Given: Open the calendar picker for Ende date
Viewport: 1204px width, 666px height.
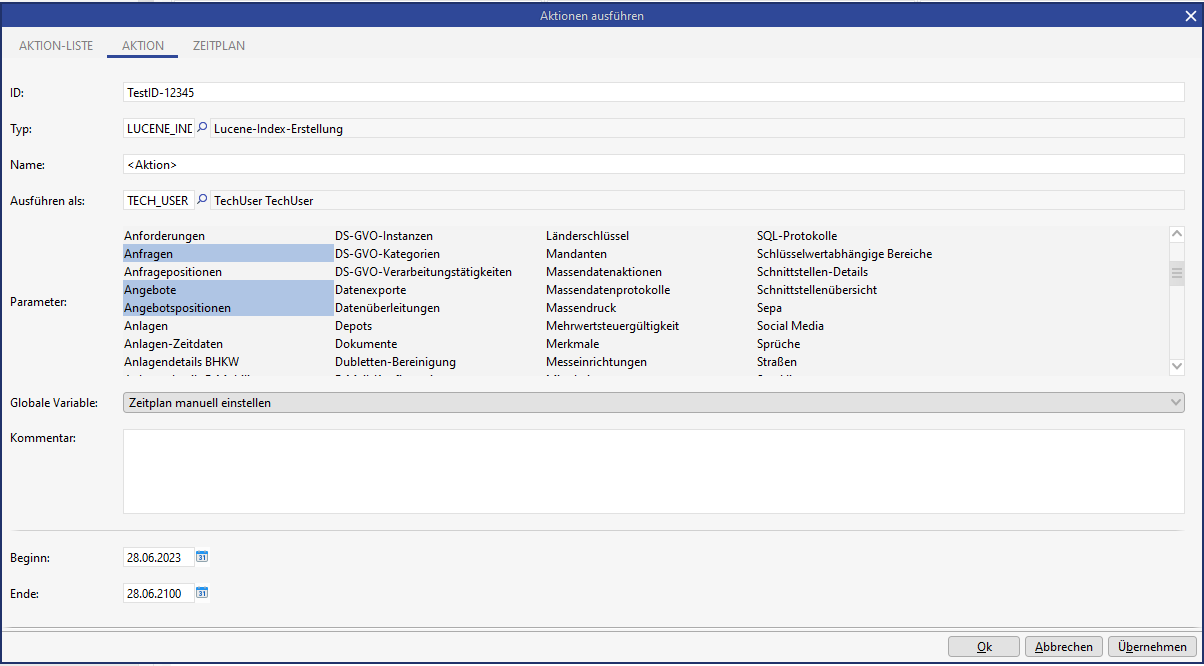Looking at the screenshot, I should coord(202,593).
